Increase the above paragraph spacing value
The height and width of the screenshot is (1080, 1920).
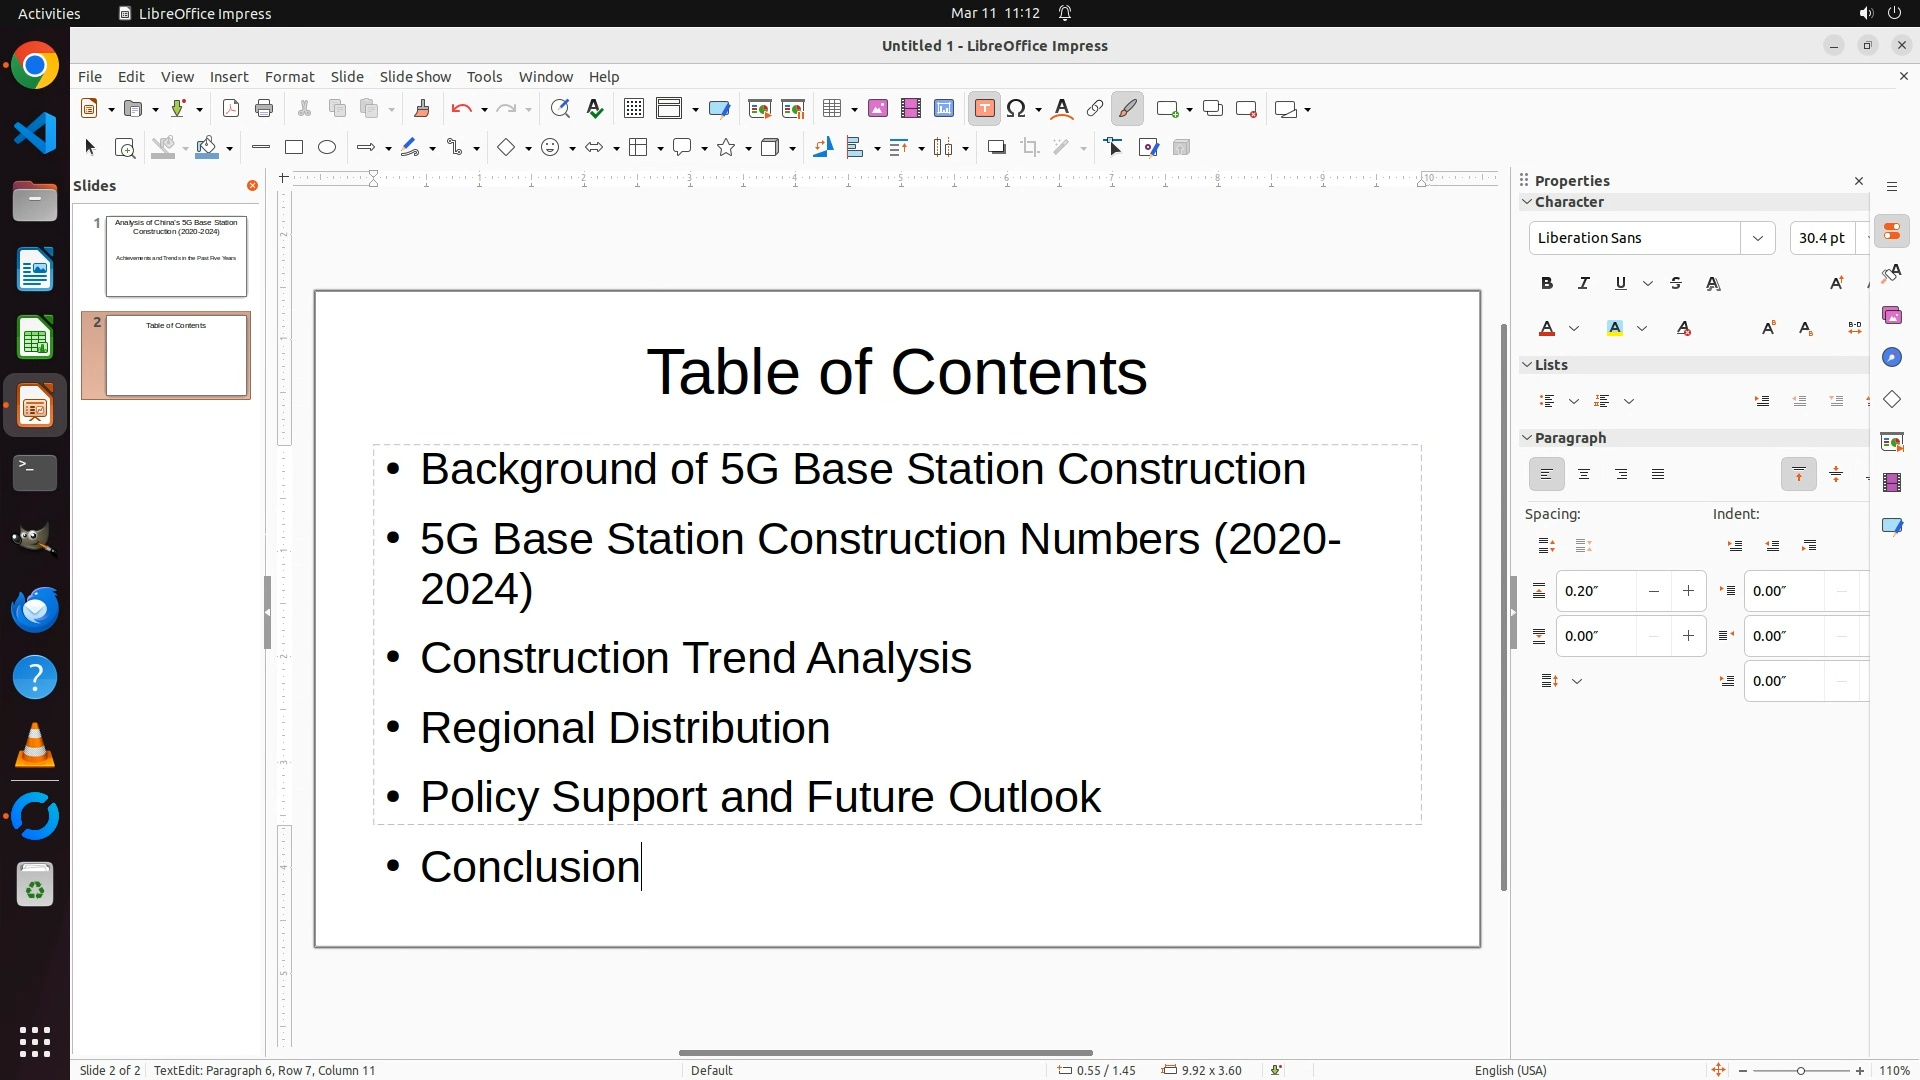1688,591
